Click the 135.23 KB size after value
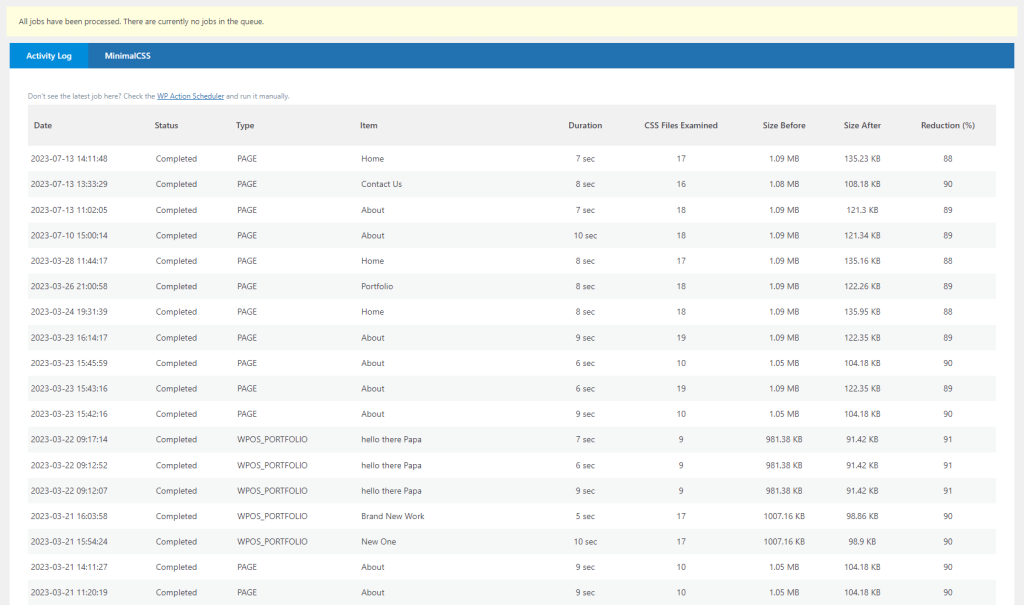 tap(862, 159)
